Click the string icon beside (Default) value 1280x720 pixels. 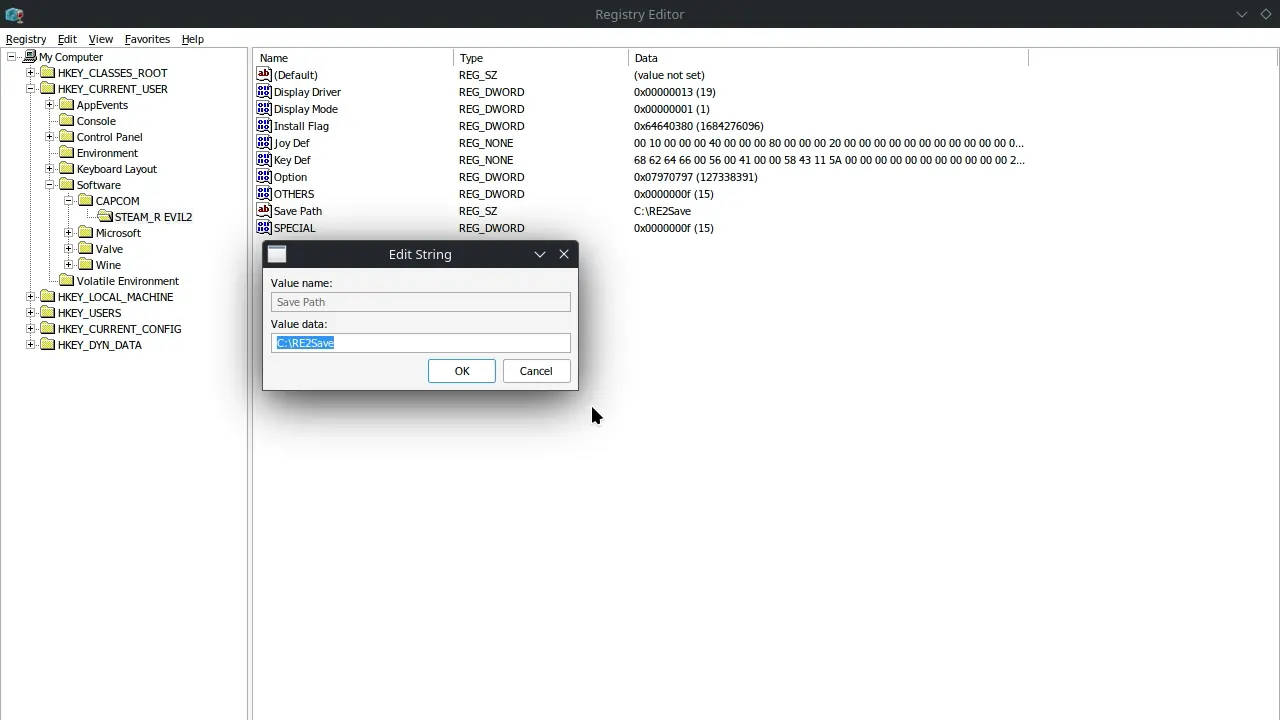click(x=264, y=75)
